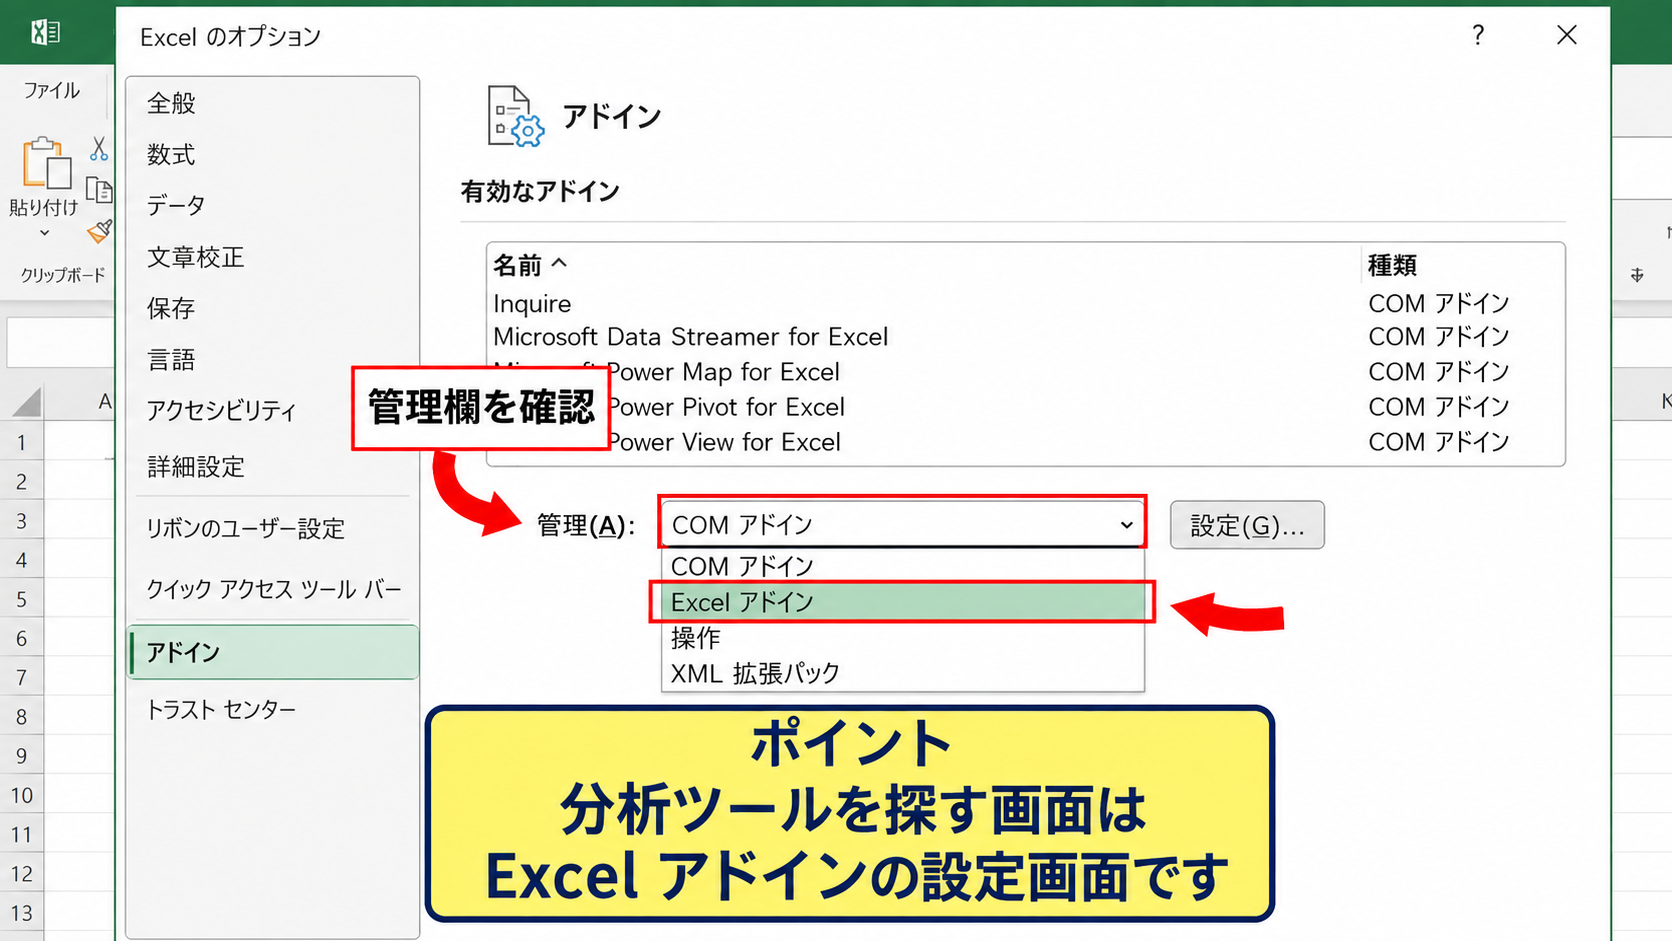Open 文章校正 settings

click(272, 257)
